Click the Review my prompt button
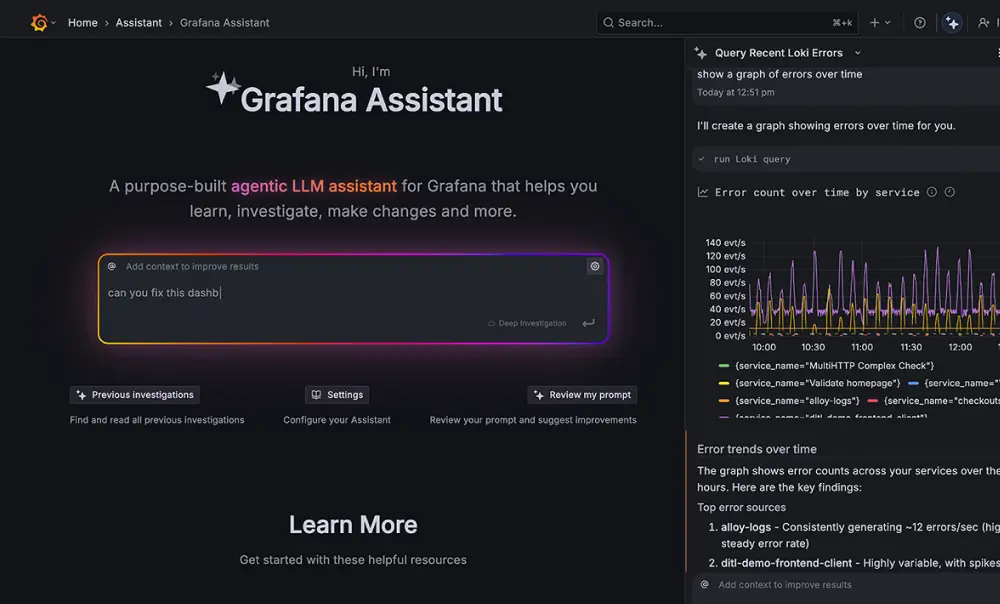Screen dimensions: 1000x604 coord(582,394)
